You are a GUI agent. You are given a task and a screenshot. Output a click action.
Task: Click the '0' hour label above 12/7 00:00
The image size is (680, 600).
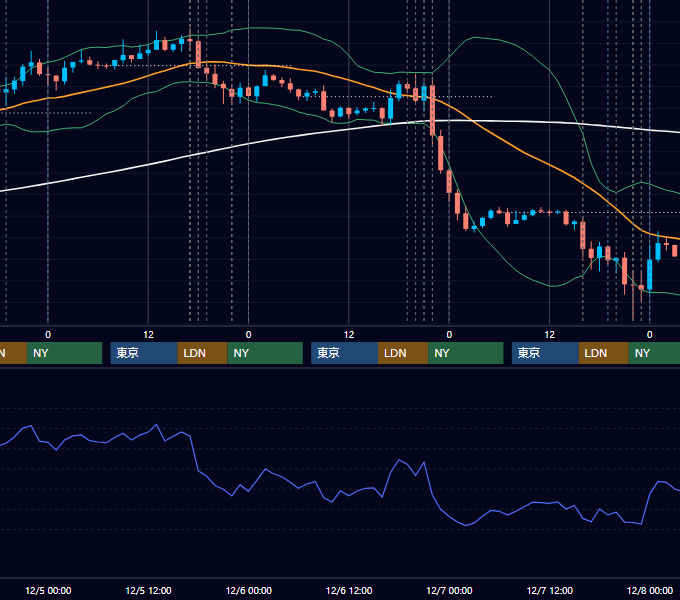pos(449,335)
